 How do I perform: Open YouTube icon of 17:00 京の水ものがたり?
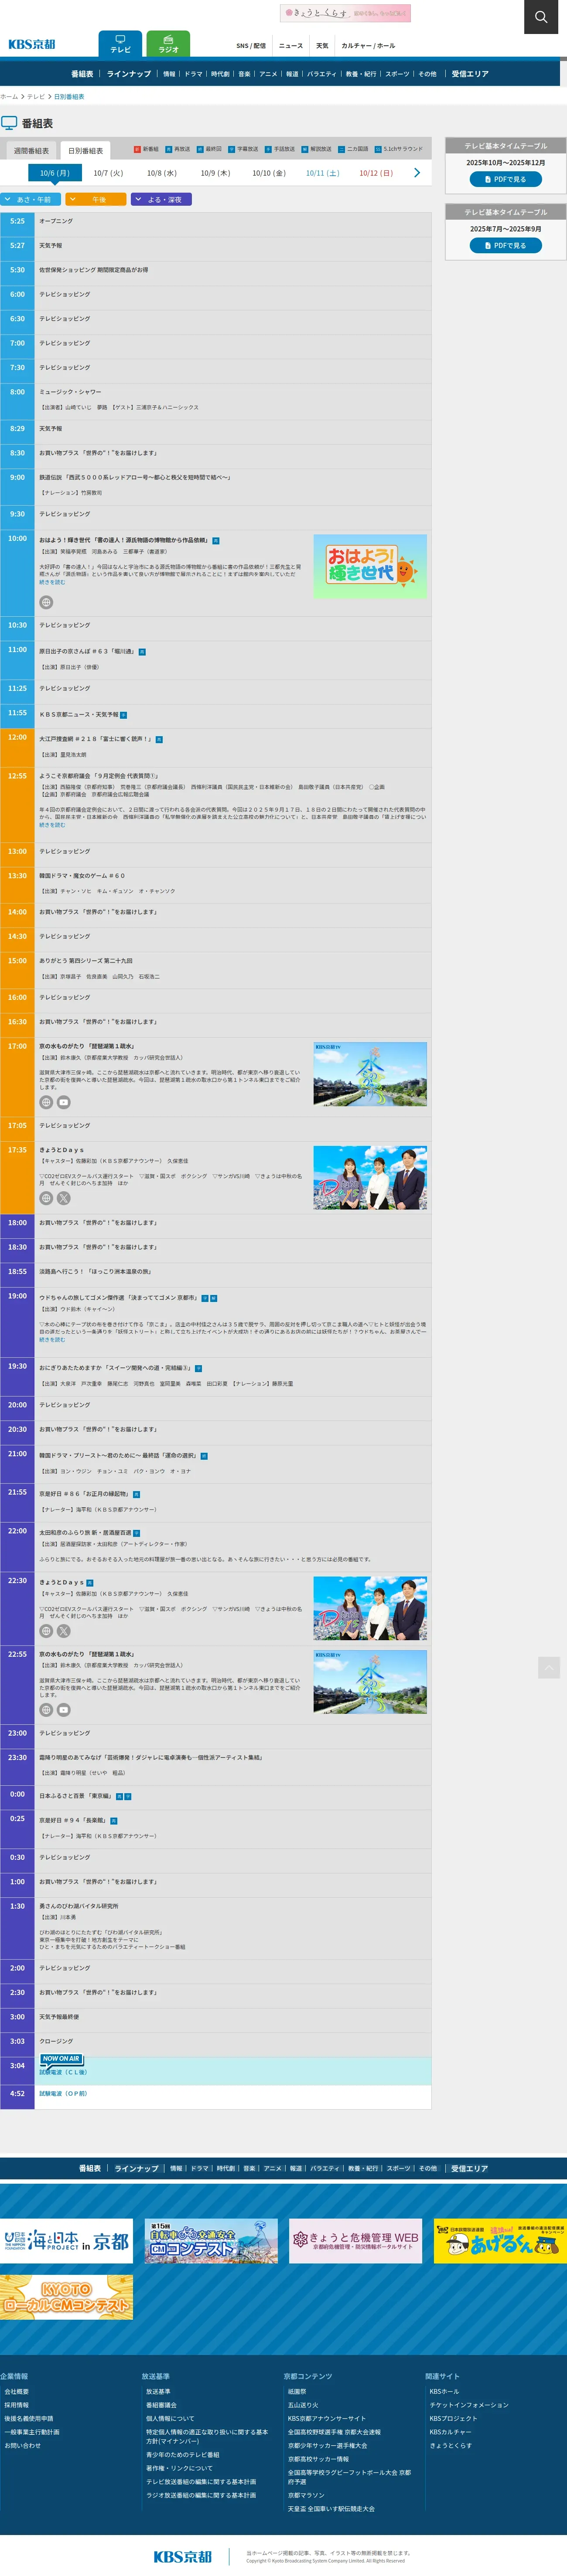pyautogui.click(x=64, y=1102)
